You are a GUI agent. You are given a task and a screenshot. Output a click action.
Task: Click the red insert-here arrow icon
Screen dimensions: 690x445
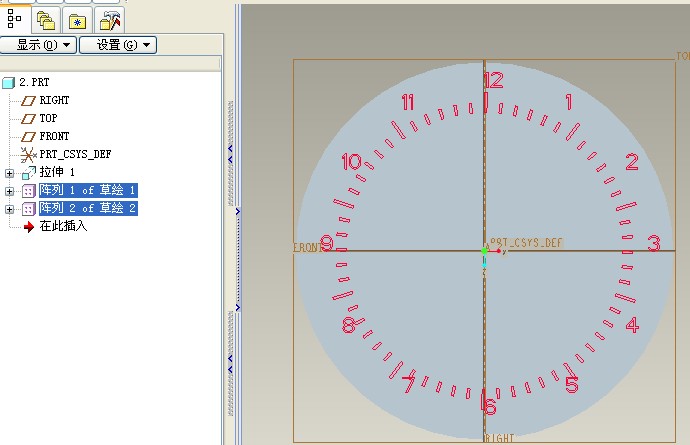(29, 227)
